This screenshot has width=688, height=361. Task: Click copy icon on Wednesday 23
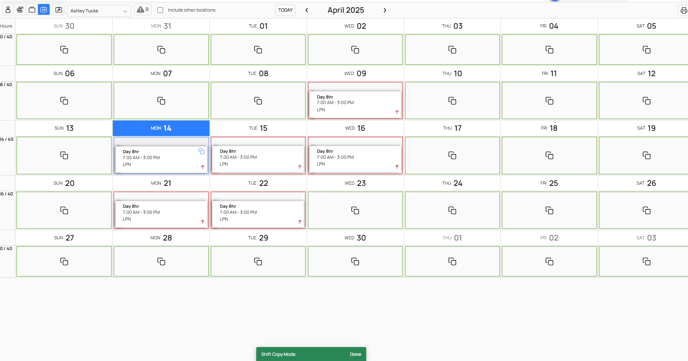click(355, 211)
